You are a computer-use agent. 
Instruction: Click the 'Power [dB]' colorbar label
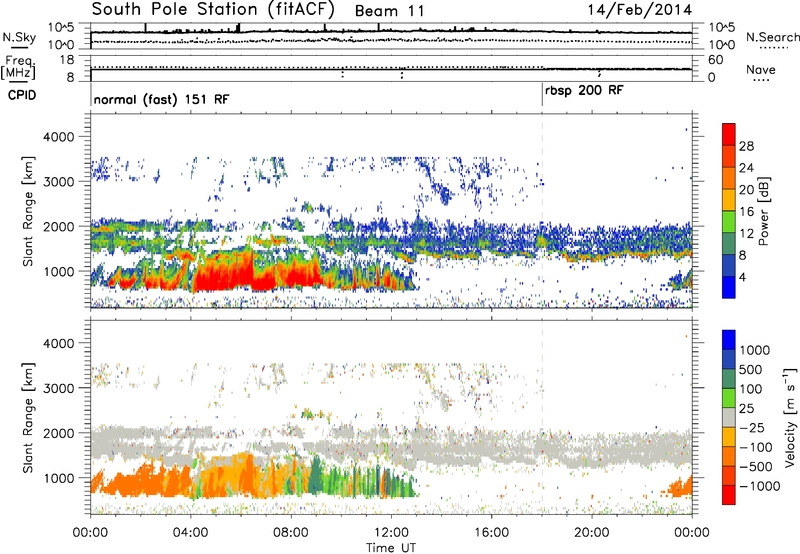coord(764,211)
